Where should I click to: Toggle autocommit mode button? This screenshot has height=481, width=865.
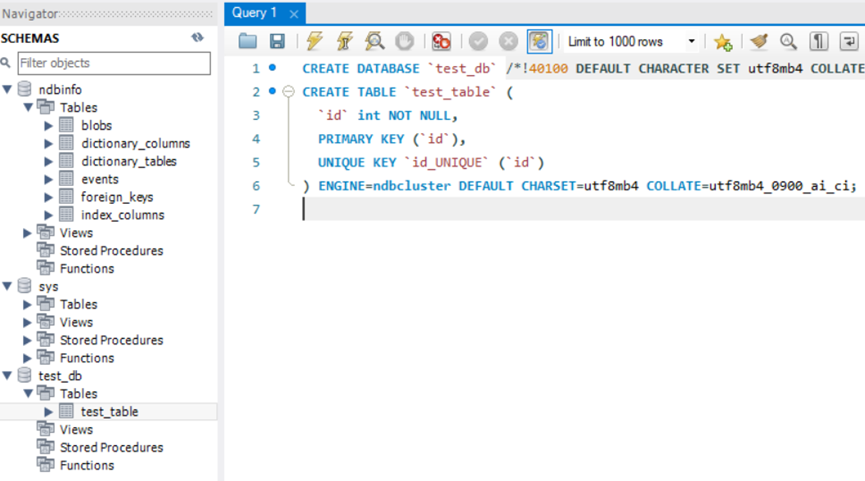coord(539,41)
